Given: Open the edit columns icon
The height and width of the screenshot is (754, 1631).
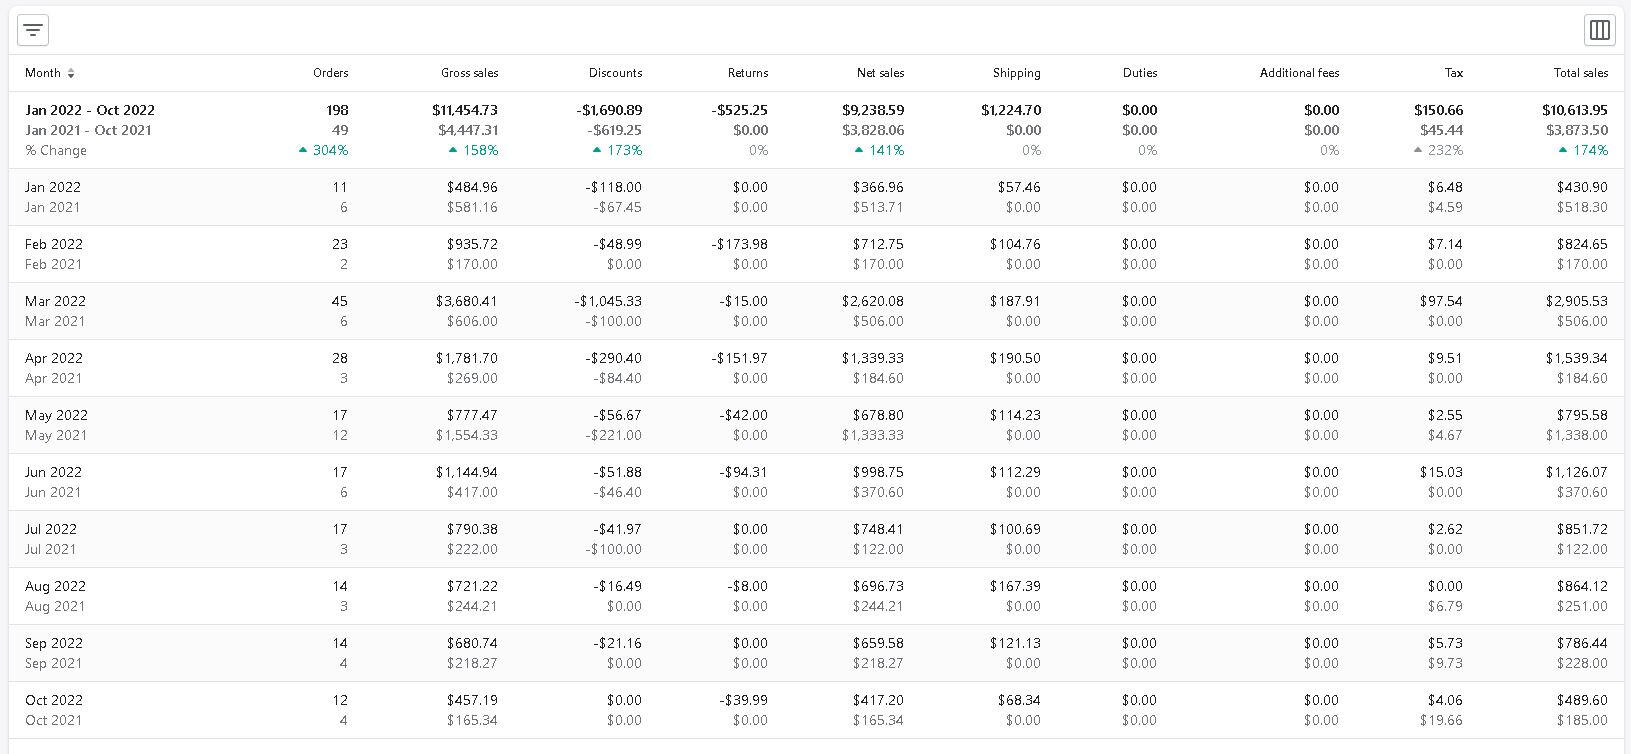Looking at the screenshot, I should tap(1600, 30).
